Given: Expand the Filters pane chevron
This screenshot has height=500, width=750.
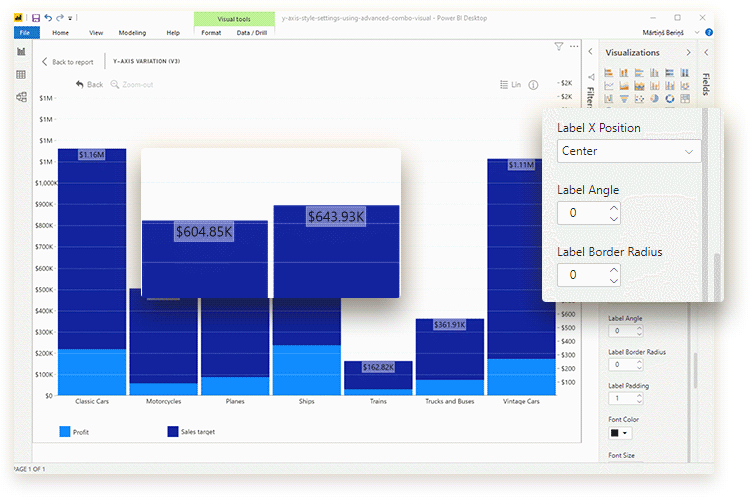Looking at the screenshot, I should [x=590, y=51].
